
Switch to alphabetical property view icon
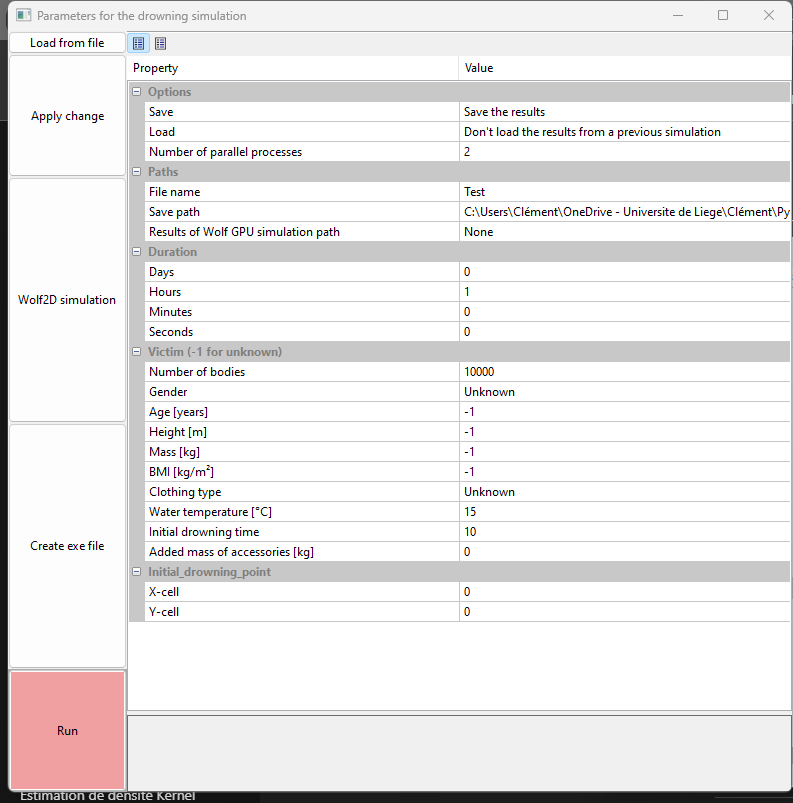pos(160,43)
